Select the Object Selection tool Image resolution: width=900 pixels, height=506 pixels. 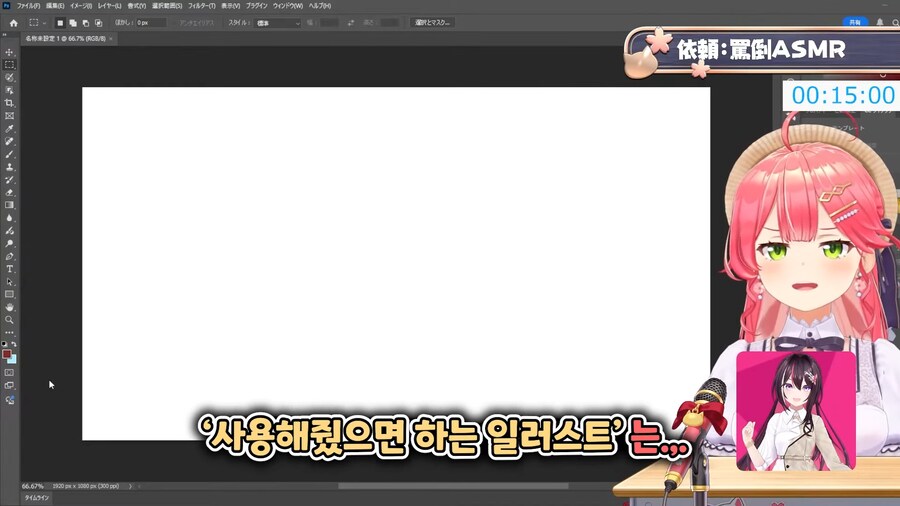[x=9, y=90]
